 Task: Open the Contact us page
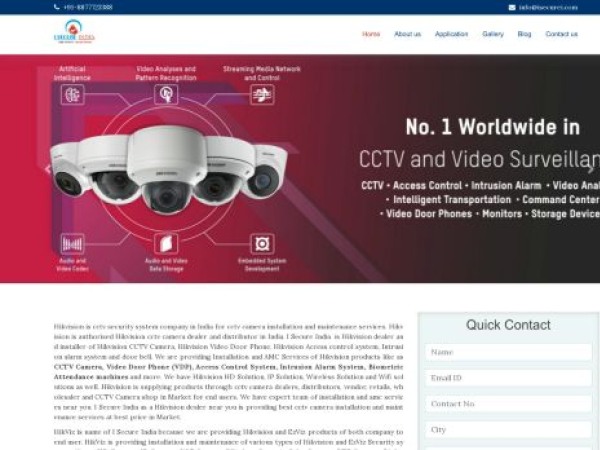561,34
